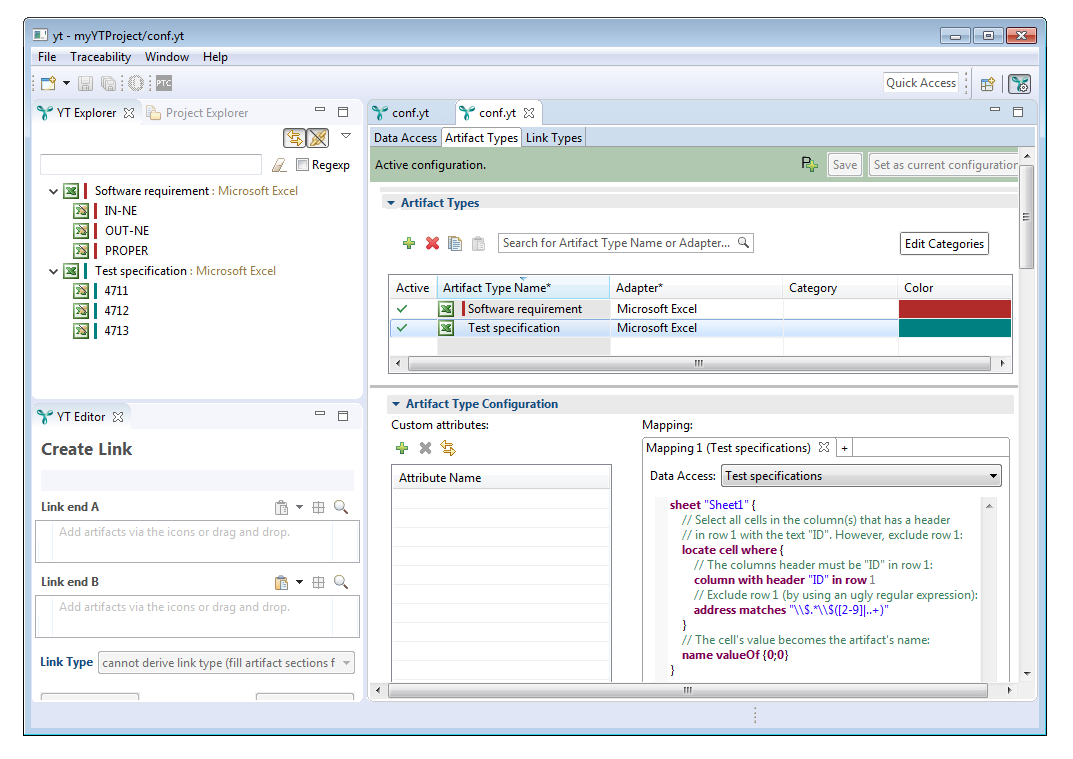Click the eraser icon beside the explorer filter
Screen dimensions: 1073x759
(279, 165)
